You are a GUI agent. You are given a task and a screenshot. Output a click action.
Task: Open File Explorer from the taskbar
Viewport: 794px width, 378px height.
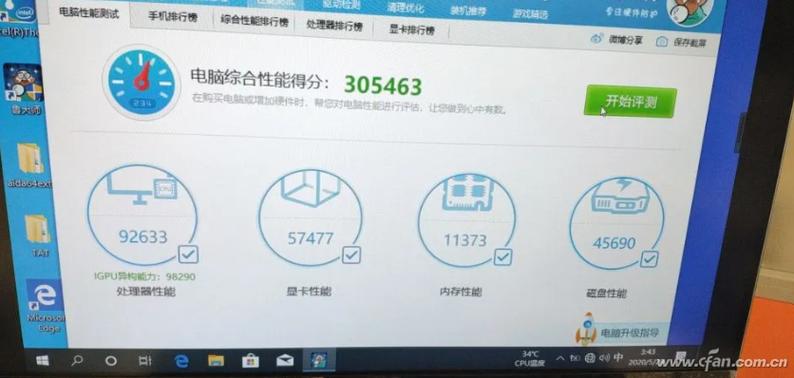(216, 360)
